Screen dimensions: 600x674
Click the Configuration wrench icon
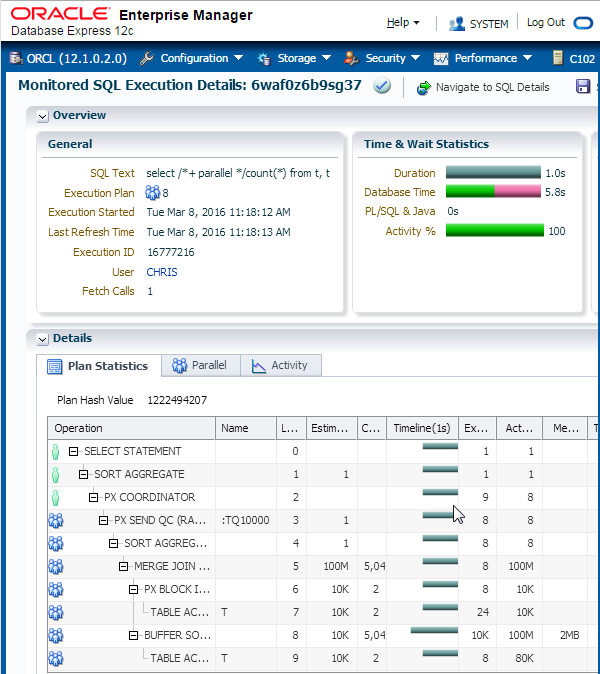click(147, 58)
